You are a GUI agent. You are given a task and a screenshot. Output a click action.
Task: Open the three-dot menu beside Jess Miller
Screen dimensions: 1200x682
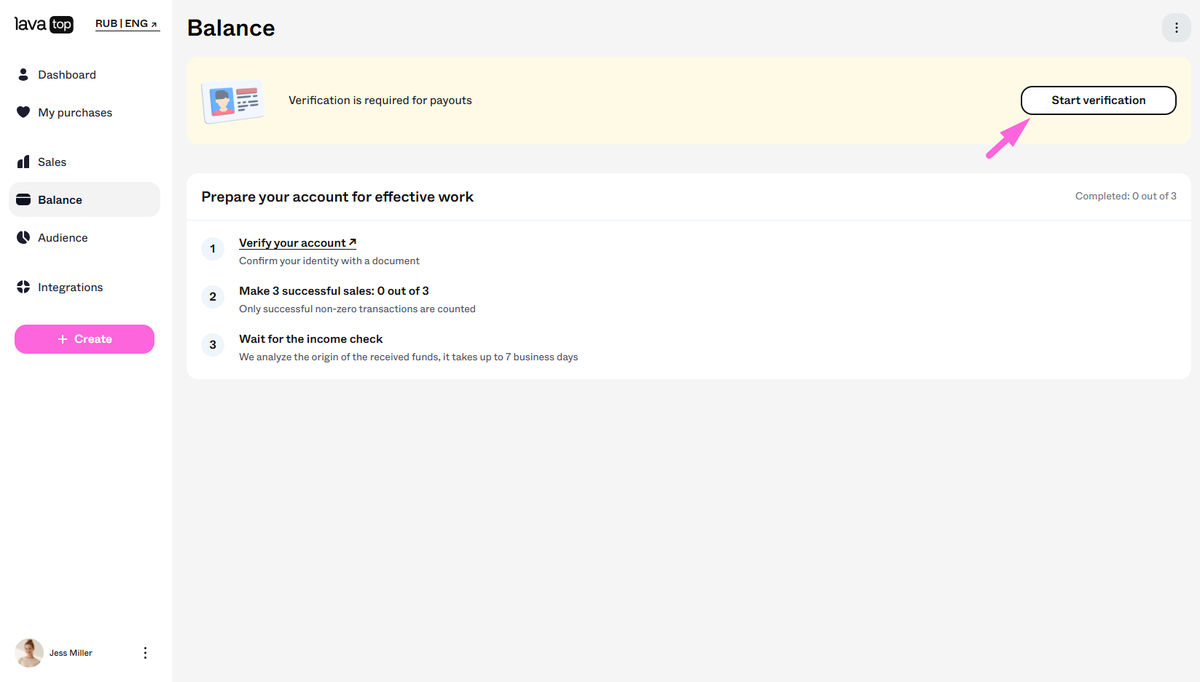coord(145,653)
